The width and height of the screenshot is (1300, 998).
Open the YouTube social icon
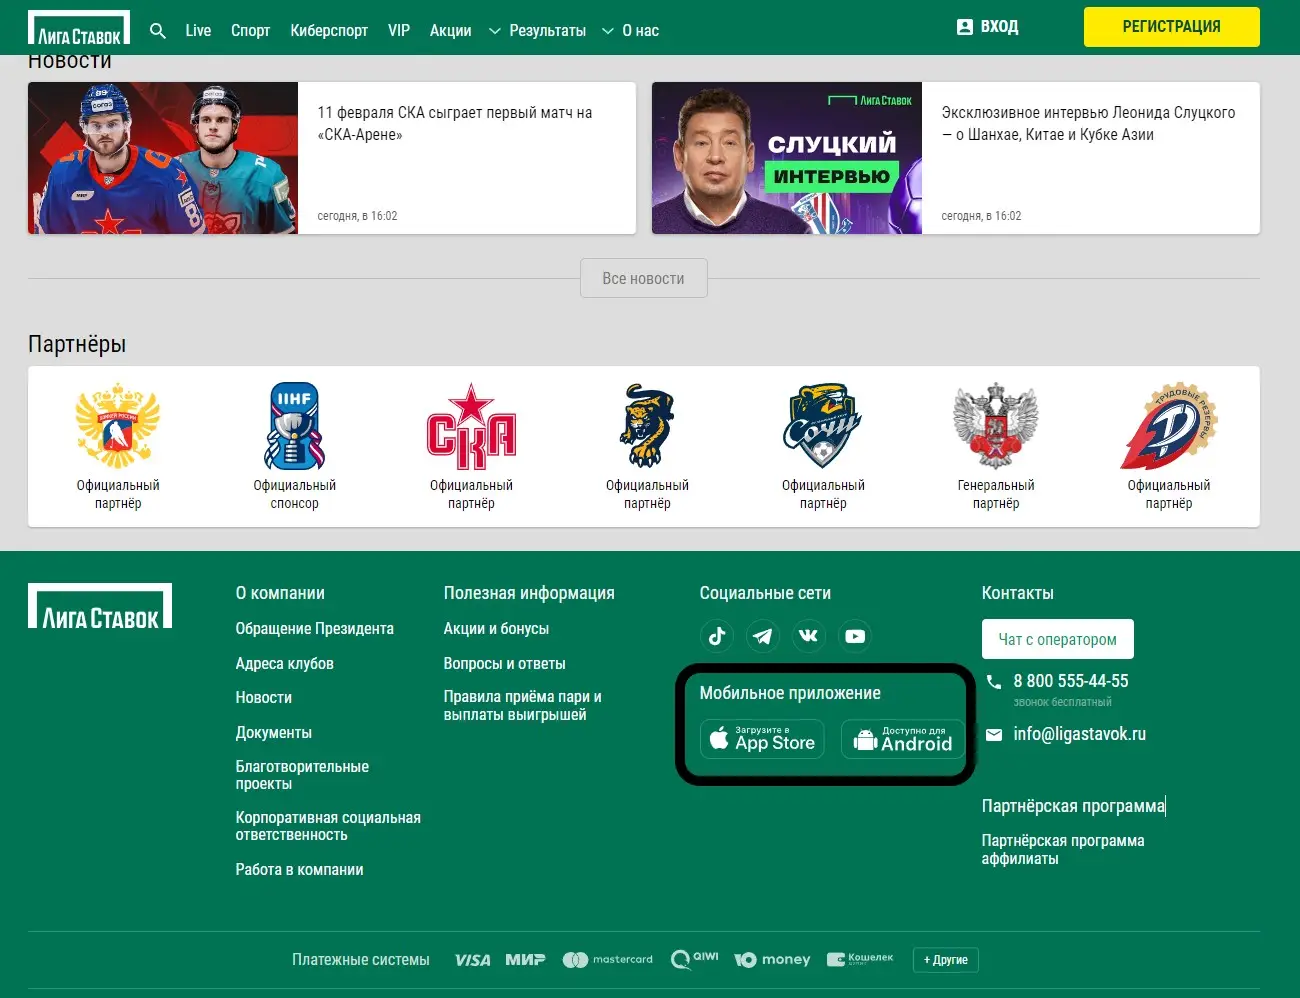pos(855,636)
